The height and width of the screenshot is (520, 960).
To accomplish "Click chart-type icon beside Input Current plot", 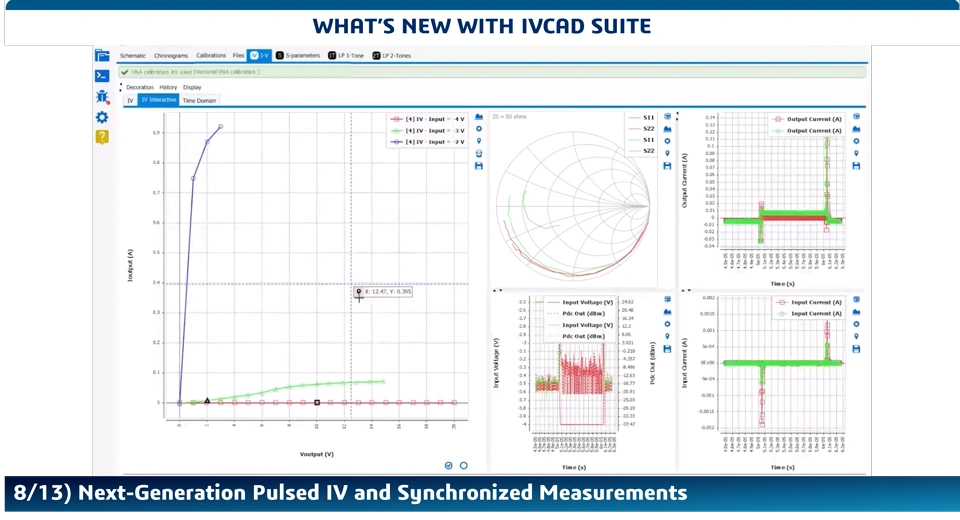I will click(x=856, y=312).
